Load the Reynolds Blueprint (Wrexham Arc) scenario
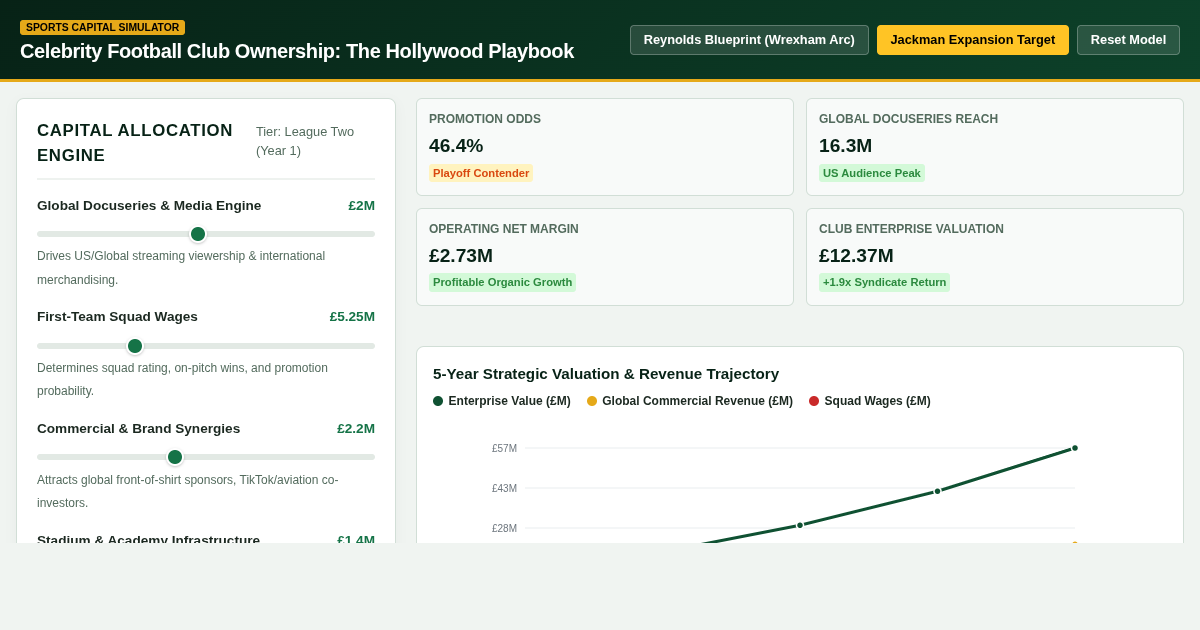Viewport: 1200px width, 630px height. coord(749,40)
